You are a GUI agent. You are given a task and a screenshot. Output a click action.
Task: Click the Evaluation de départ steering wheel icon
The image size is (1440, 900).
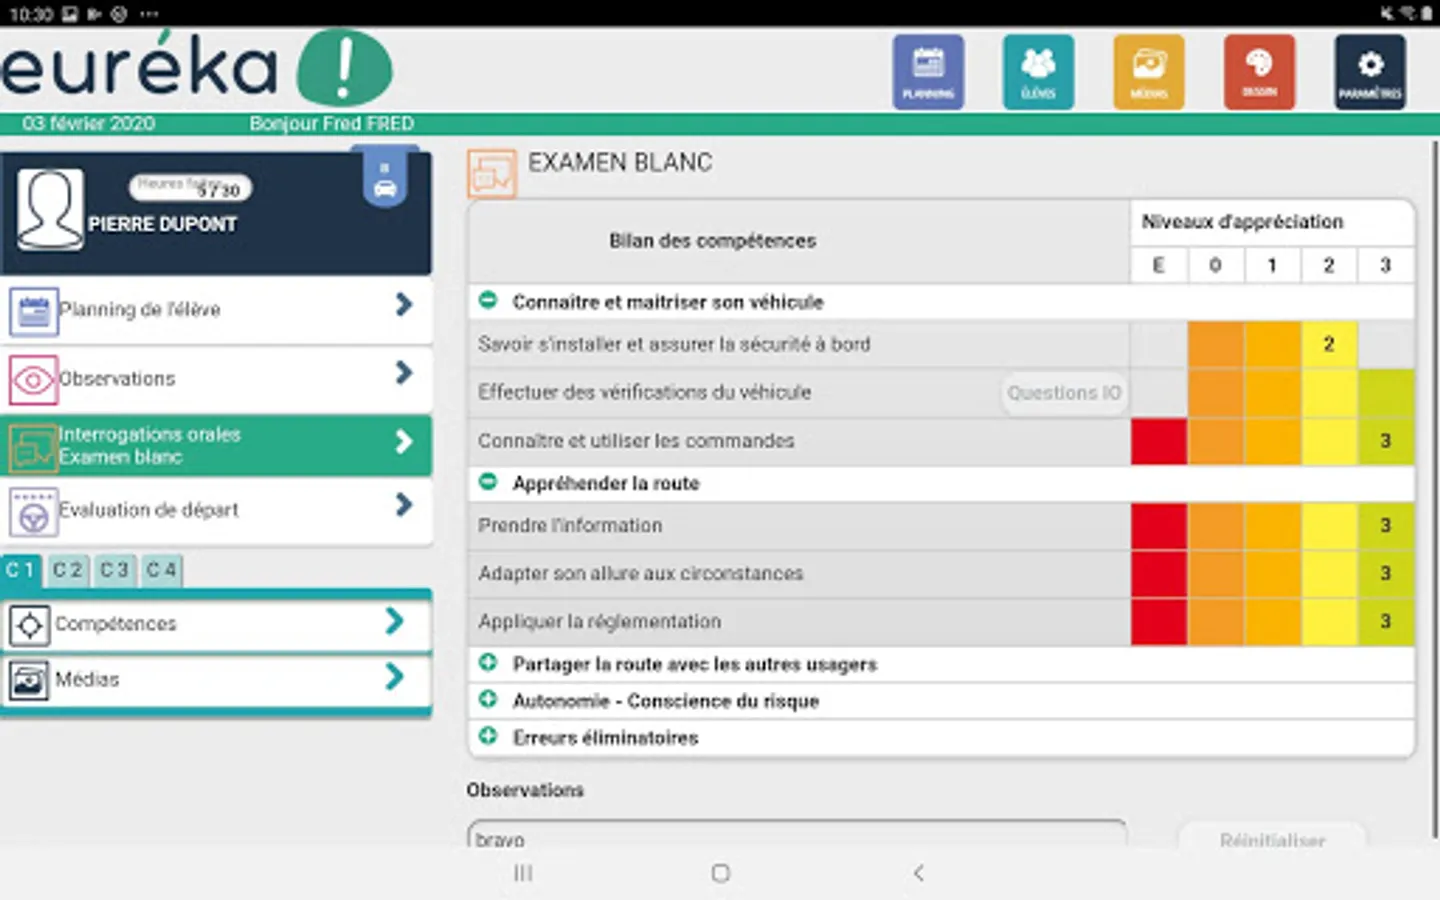[x=33, y=511]
